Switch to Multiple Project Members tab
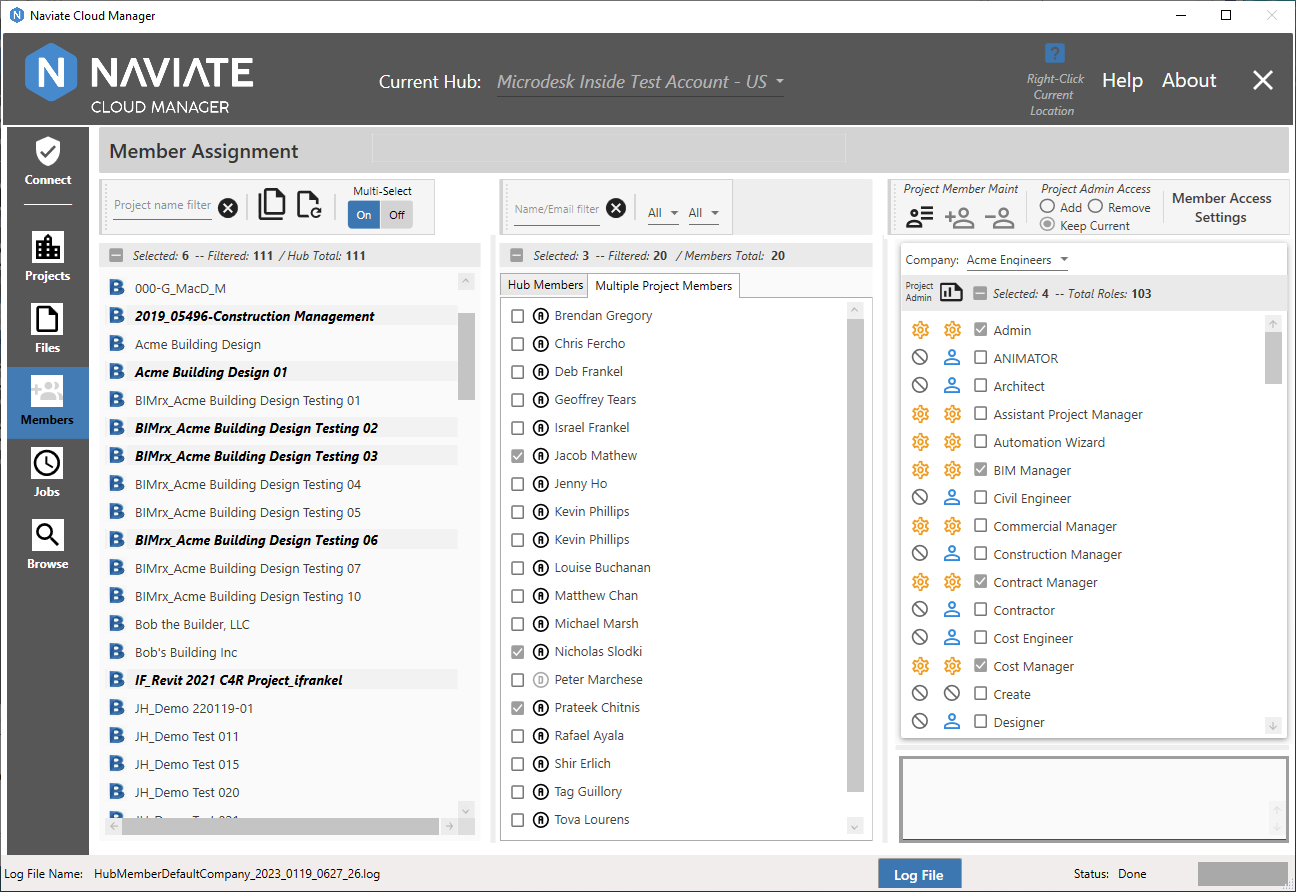1296x892 pixels. coord(664,286)
